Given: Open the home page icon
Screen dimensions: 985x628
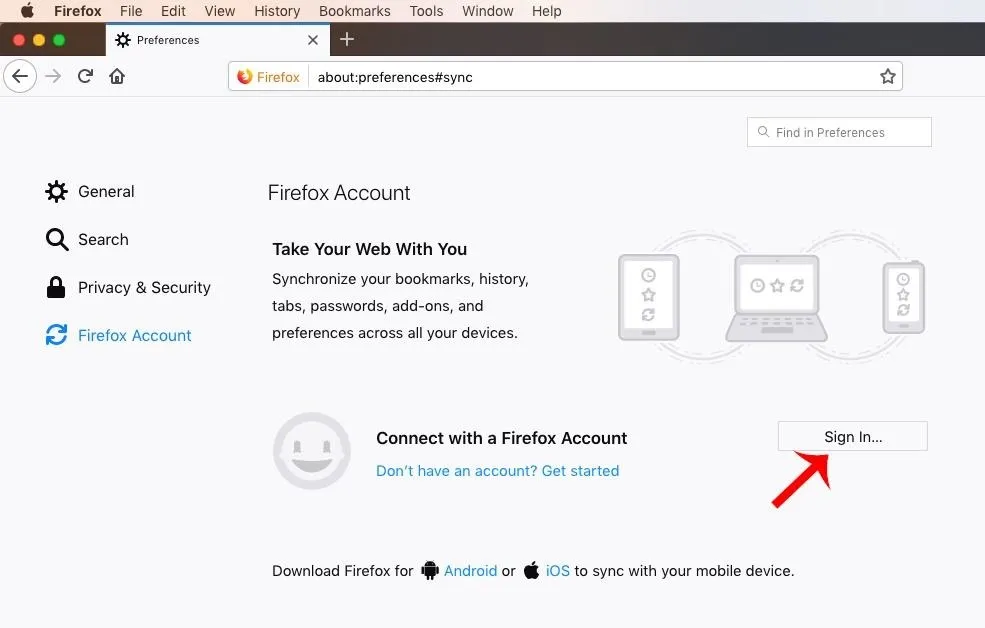Looking at the screenshot, I should [x=117, y=76].
